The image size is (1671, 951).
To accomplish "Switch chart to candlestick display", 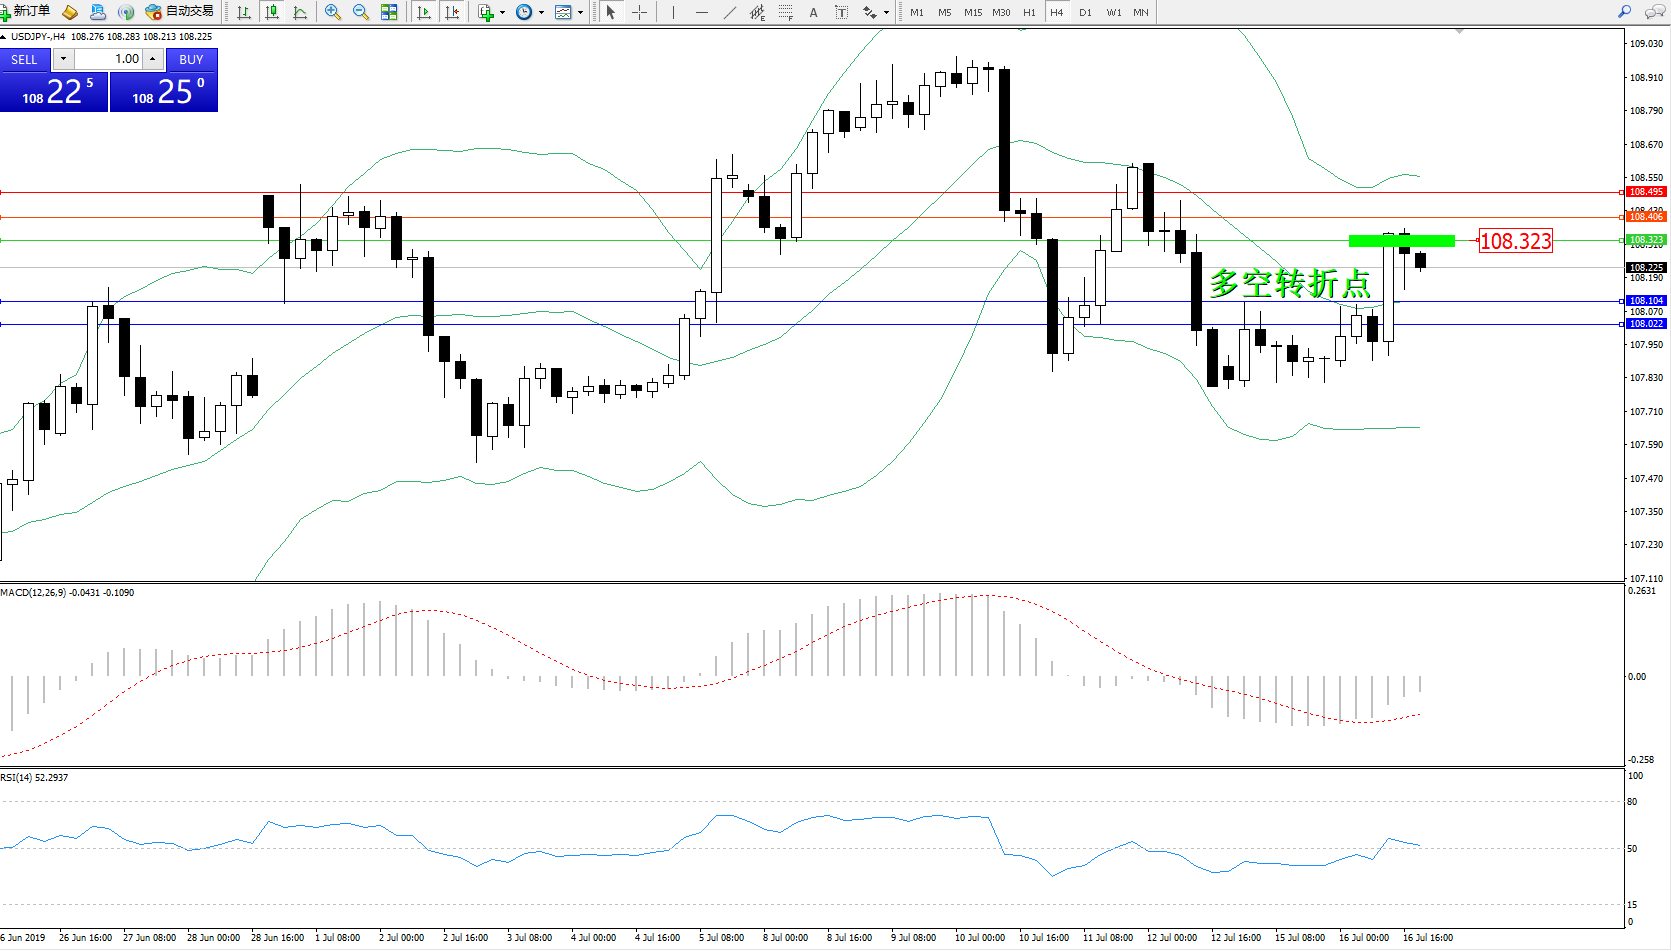I will tap(271, 12).
